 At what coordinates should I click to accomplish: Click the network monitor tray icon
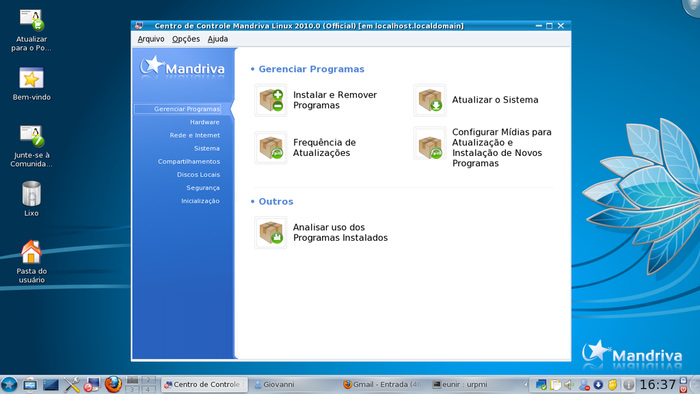541,385
